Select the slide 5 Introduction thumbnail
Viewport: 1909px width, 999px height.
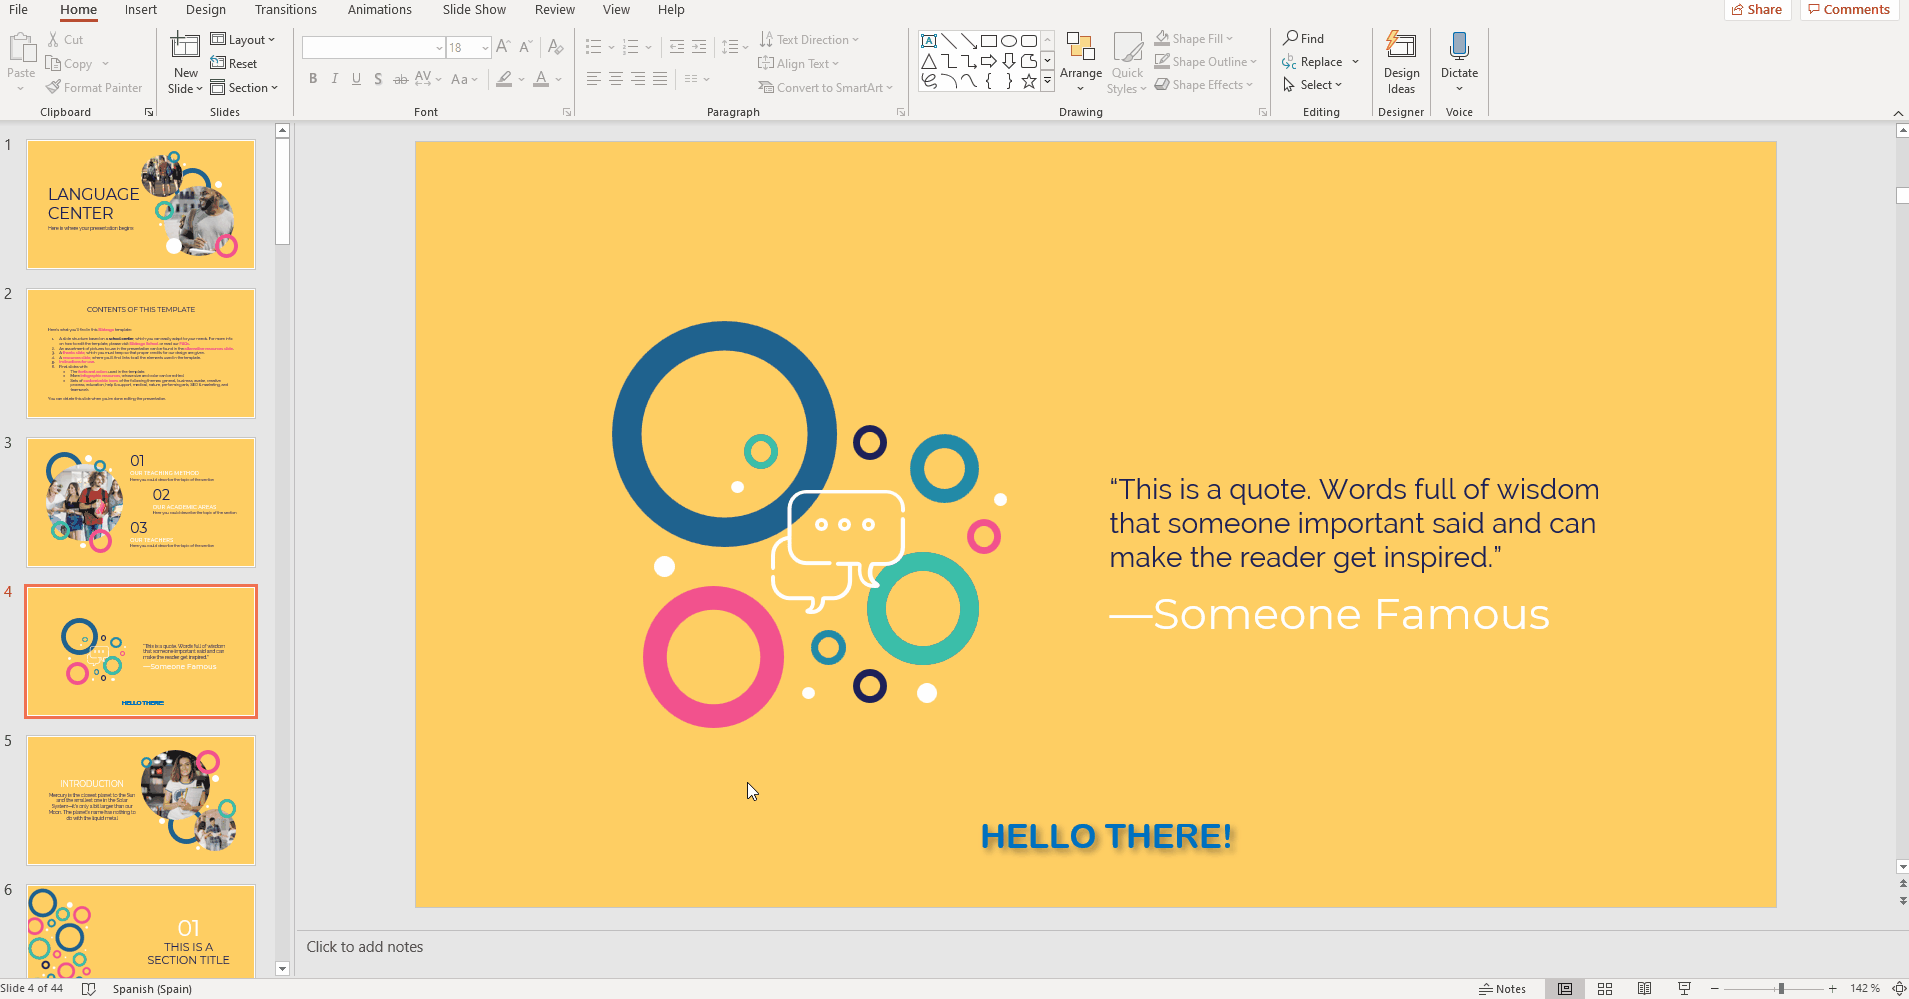pyautogui.click(x=141, y=800)
